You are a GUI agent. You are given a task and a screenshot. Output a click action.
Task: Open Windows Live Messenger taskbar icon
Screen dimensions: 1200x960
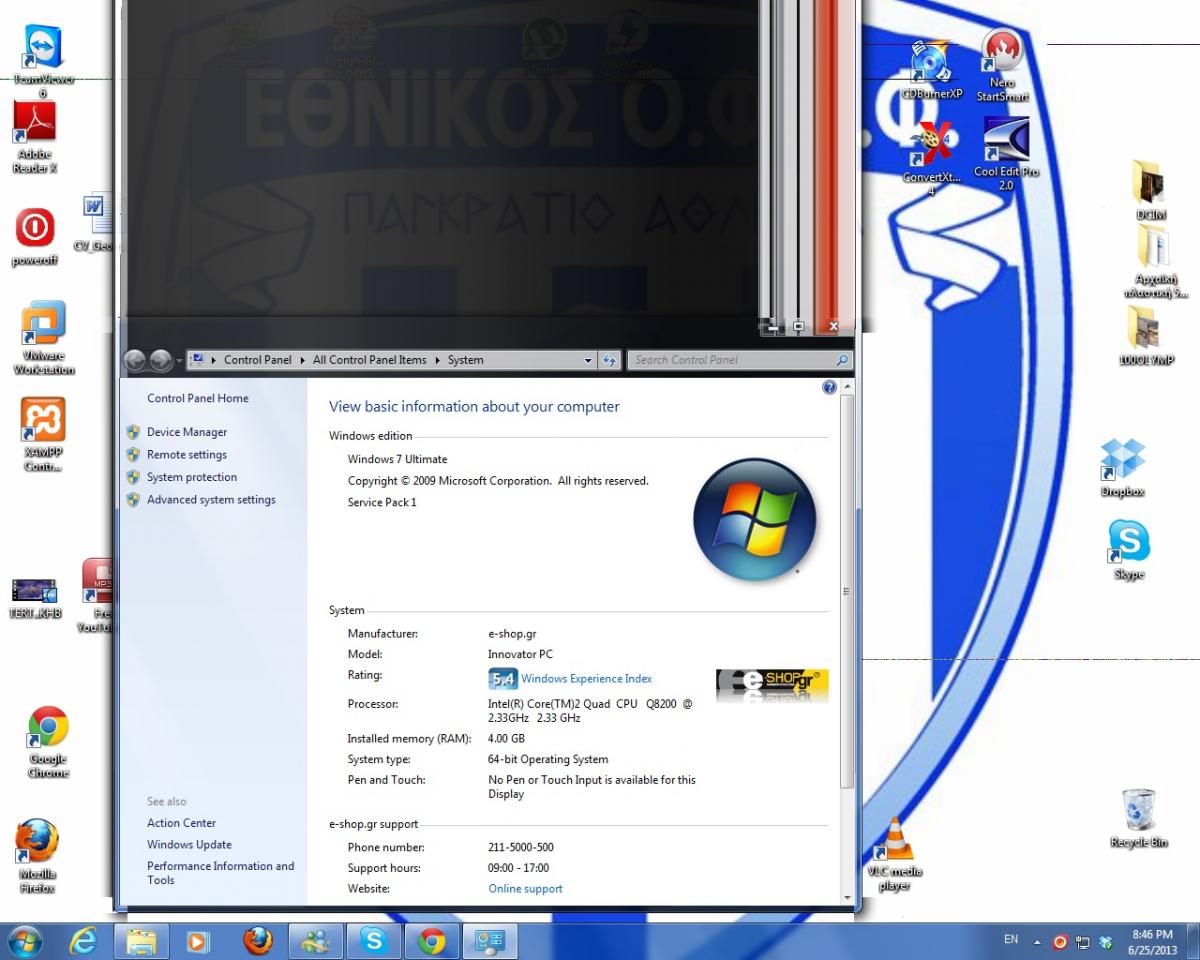pyautogui.click(x=316, y=941)
